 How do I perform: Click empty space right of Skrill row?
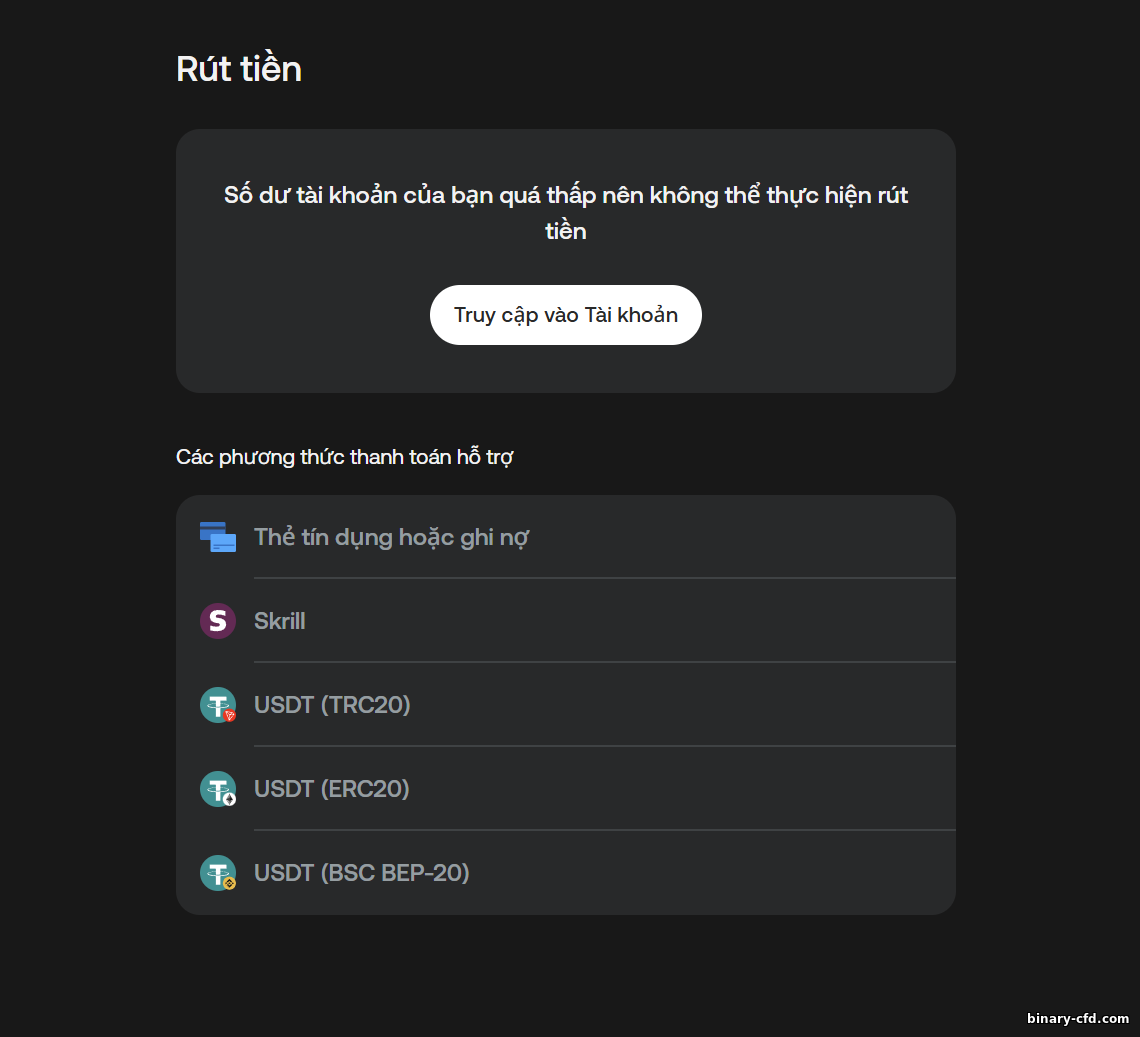pyautogui.click(x=700, y=621)
